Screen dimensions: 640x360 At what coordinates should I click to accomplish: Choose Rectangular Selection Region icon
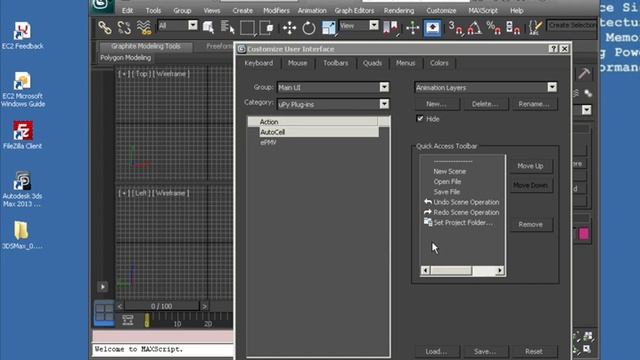[x=247, y=28]
